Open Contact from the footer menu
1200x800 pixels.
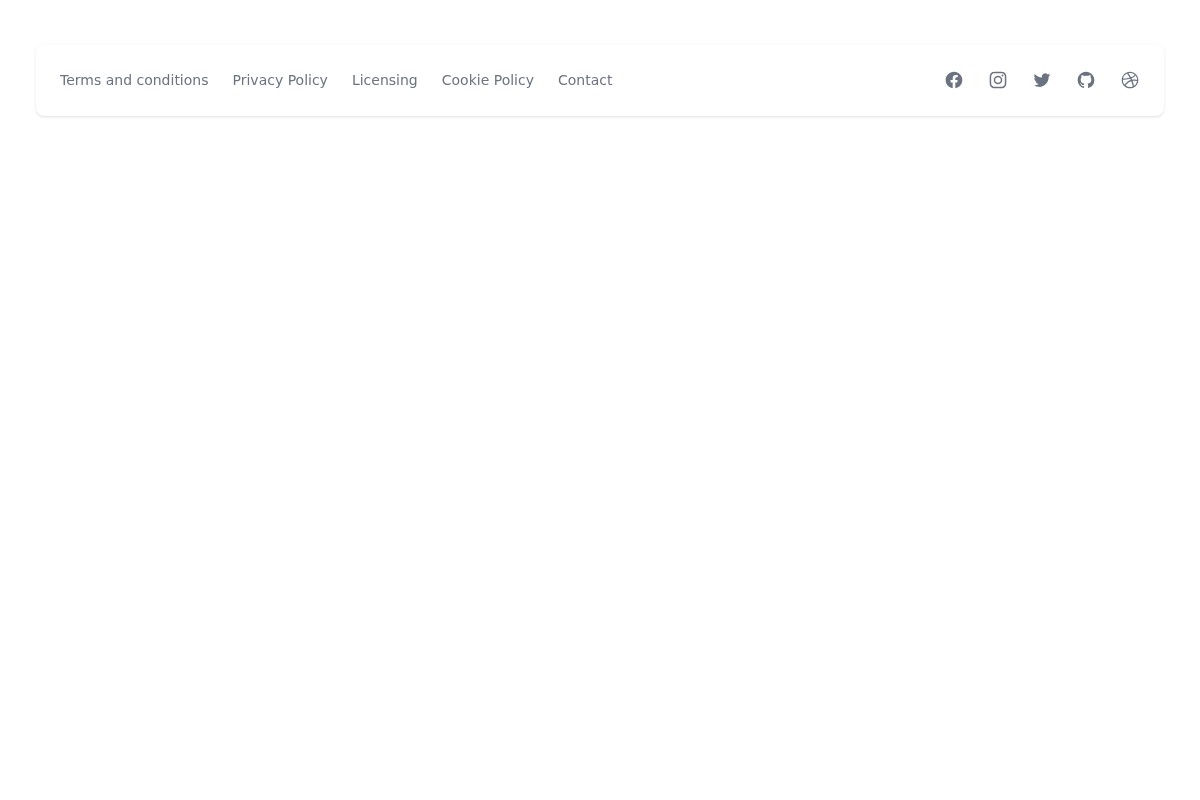[x=585, y=80]
